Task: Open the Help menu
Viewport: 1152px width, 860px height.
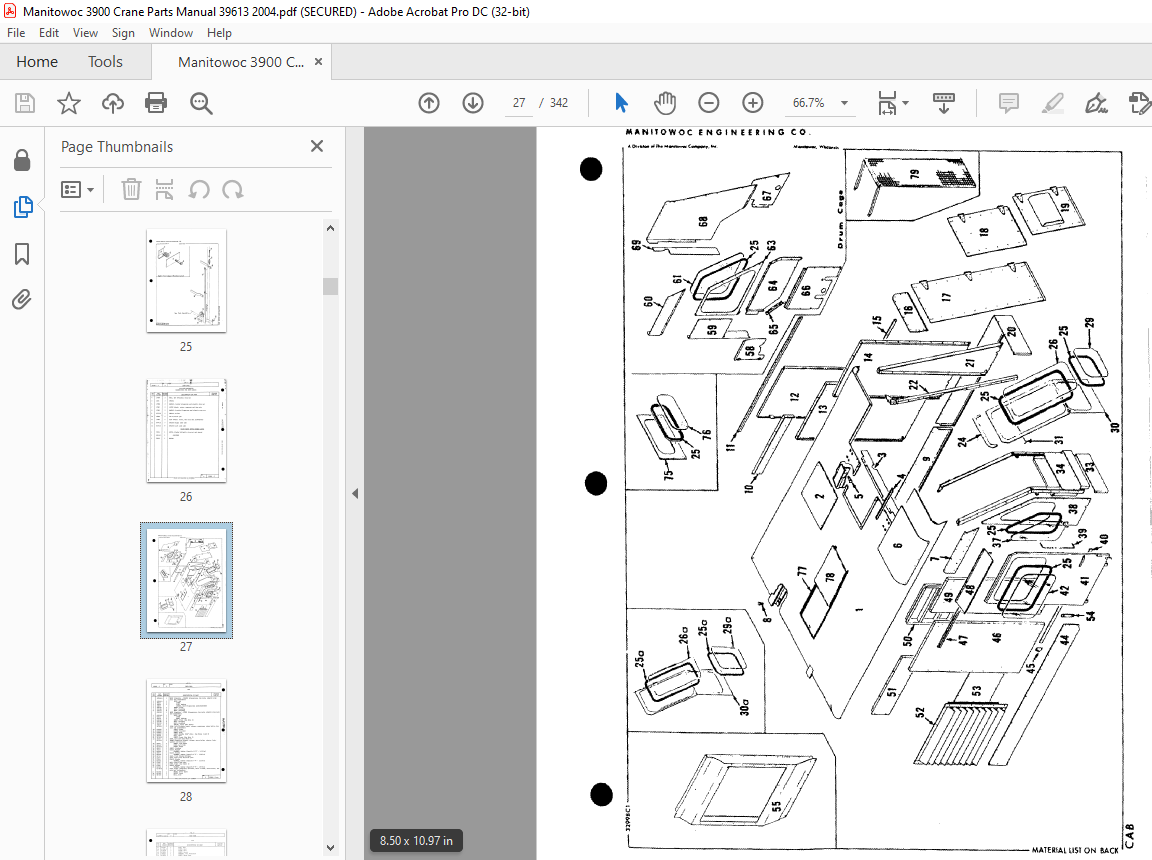Action: tap(219, 32)
